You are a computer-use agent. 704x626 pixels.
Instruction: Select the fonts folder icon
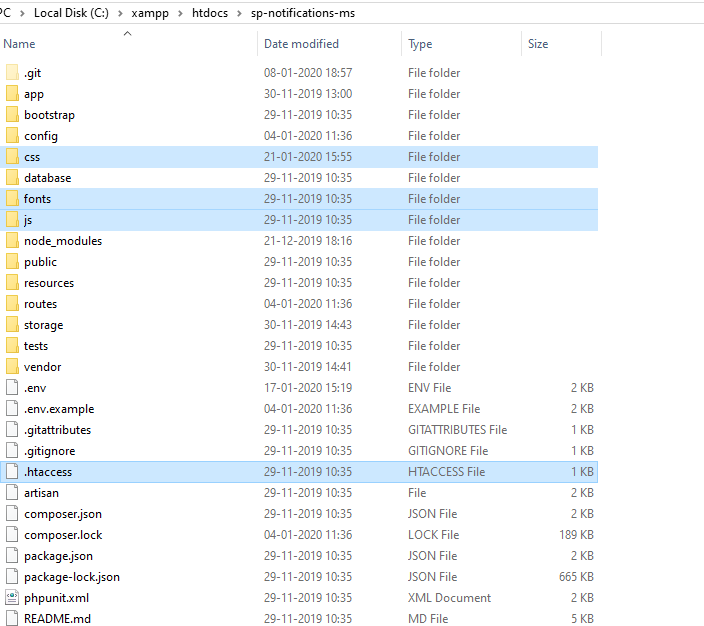(12, 198)
